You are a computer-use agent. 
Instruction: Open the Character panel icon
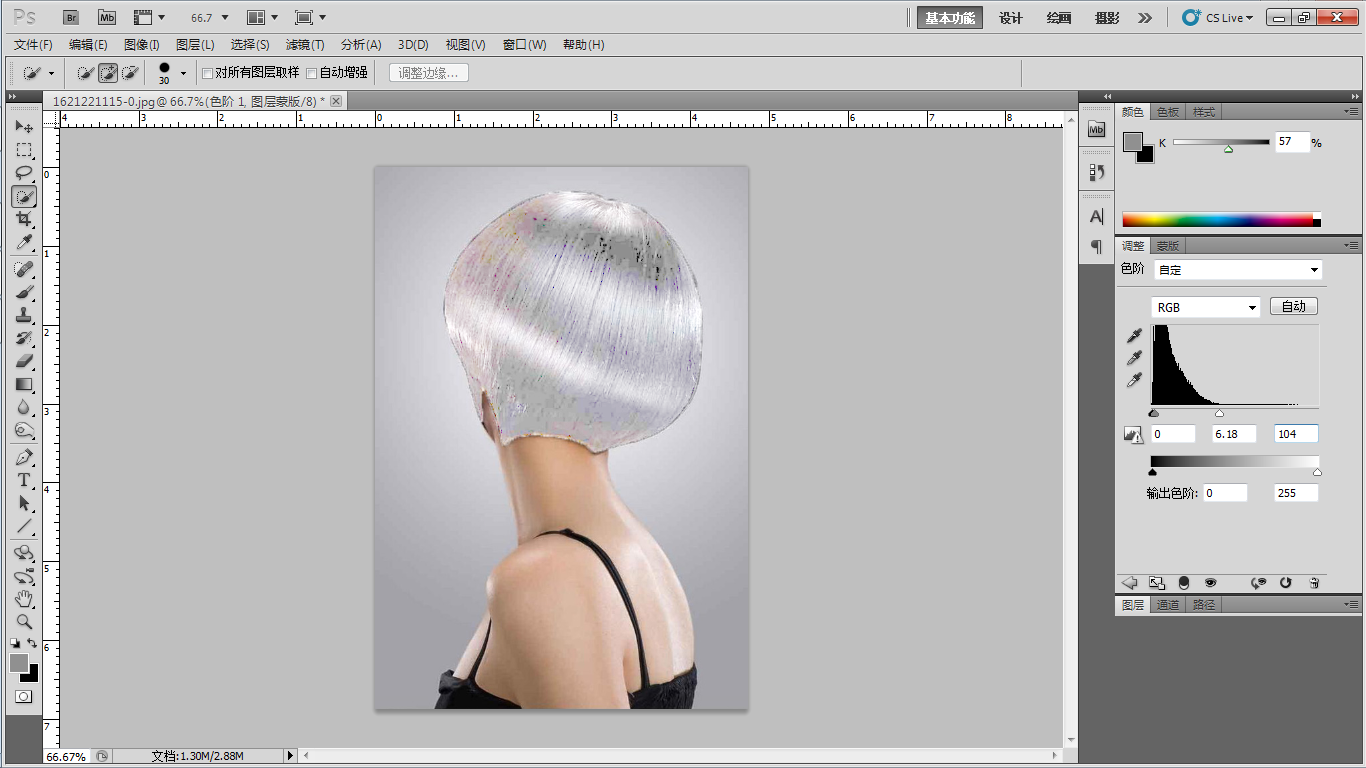pyautogui.click(x=1097, y=216)
